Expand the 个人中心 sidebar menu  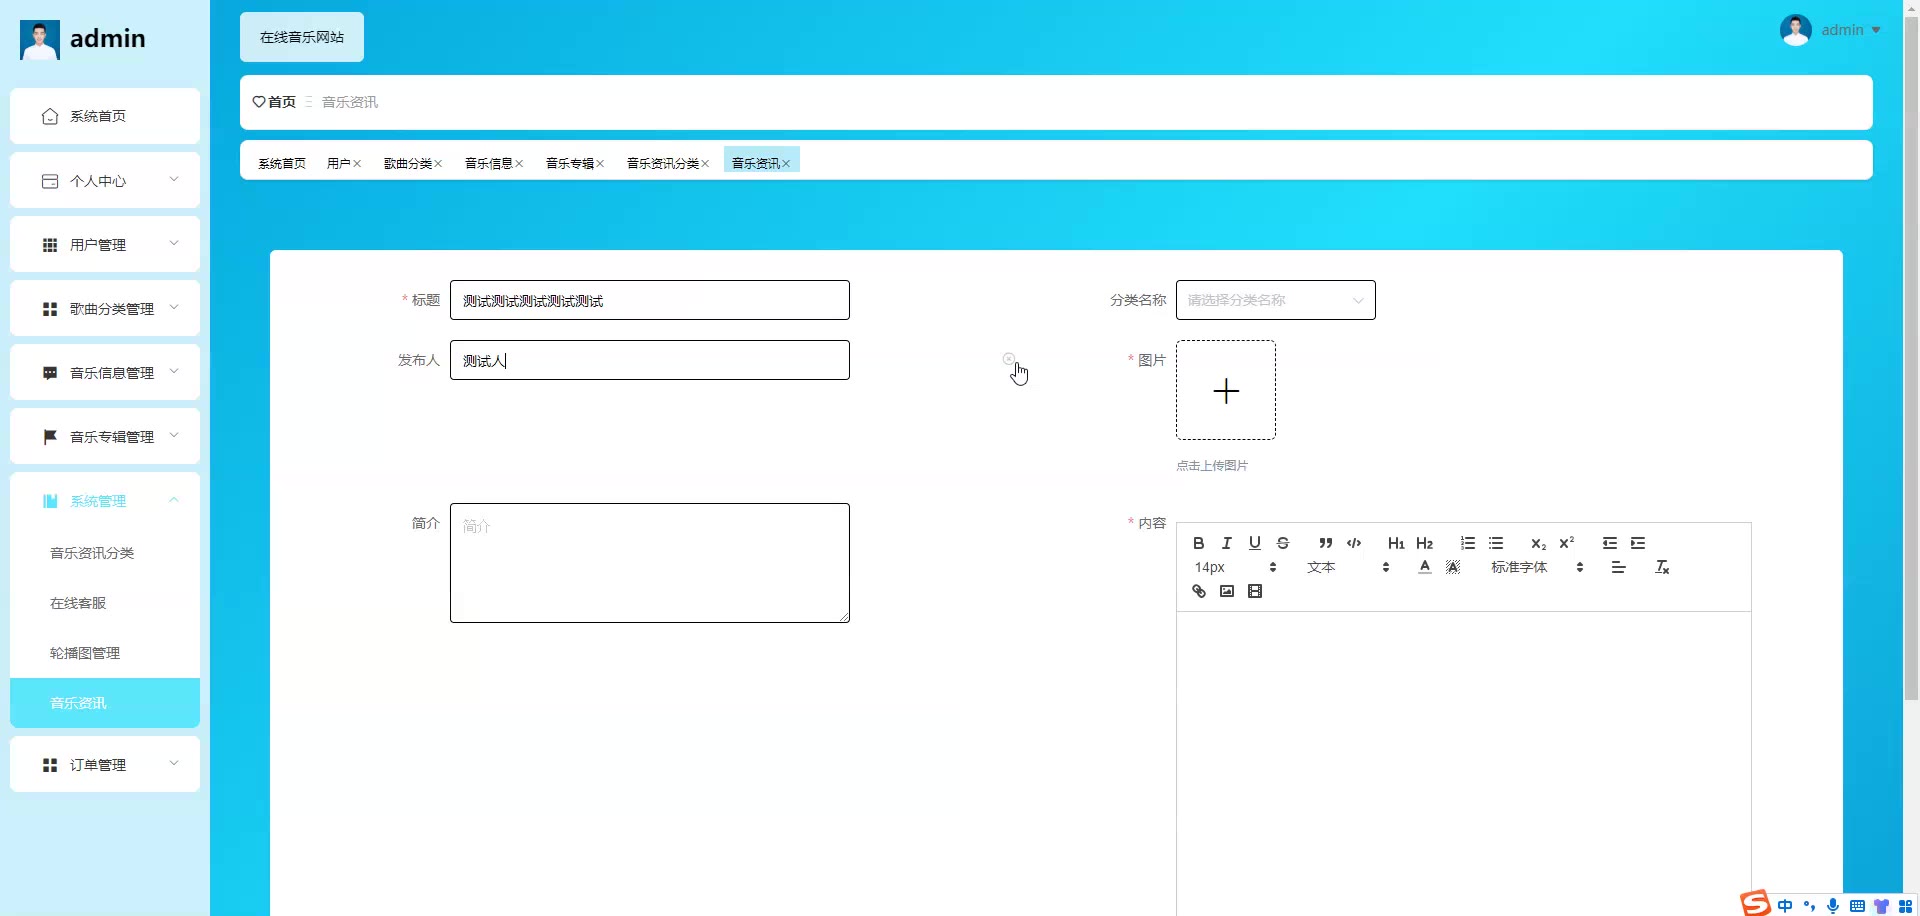point(105,181)
